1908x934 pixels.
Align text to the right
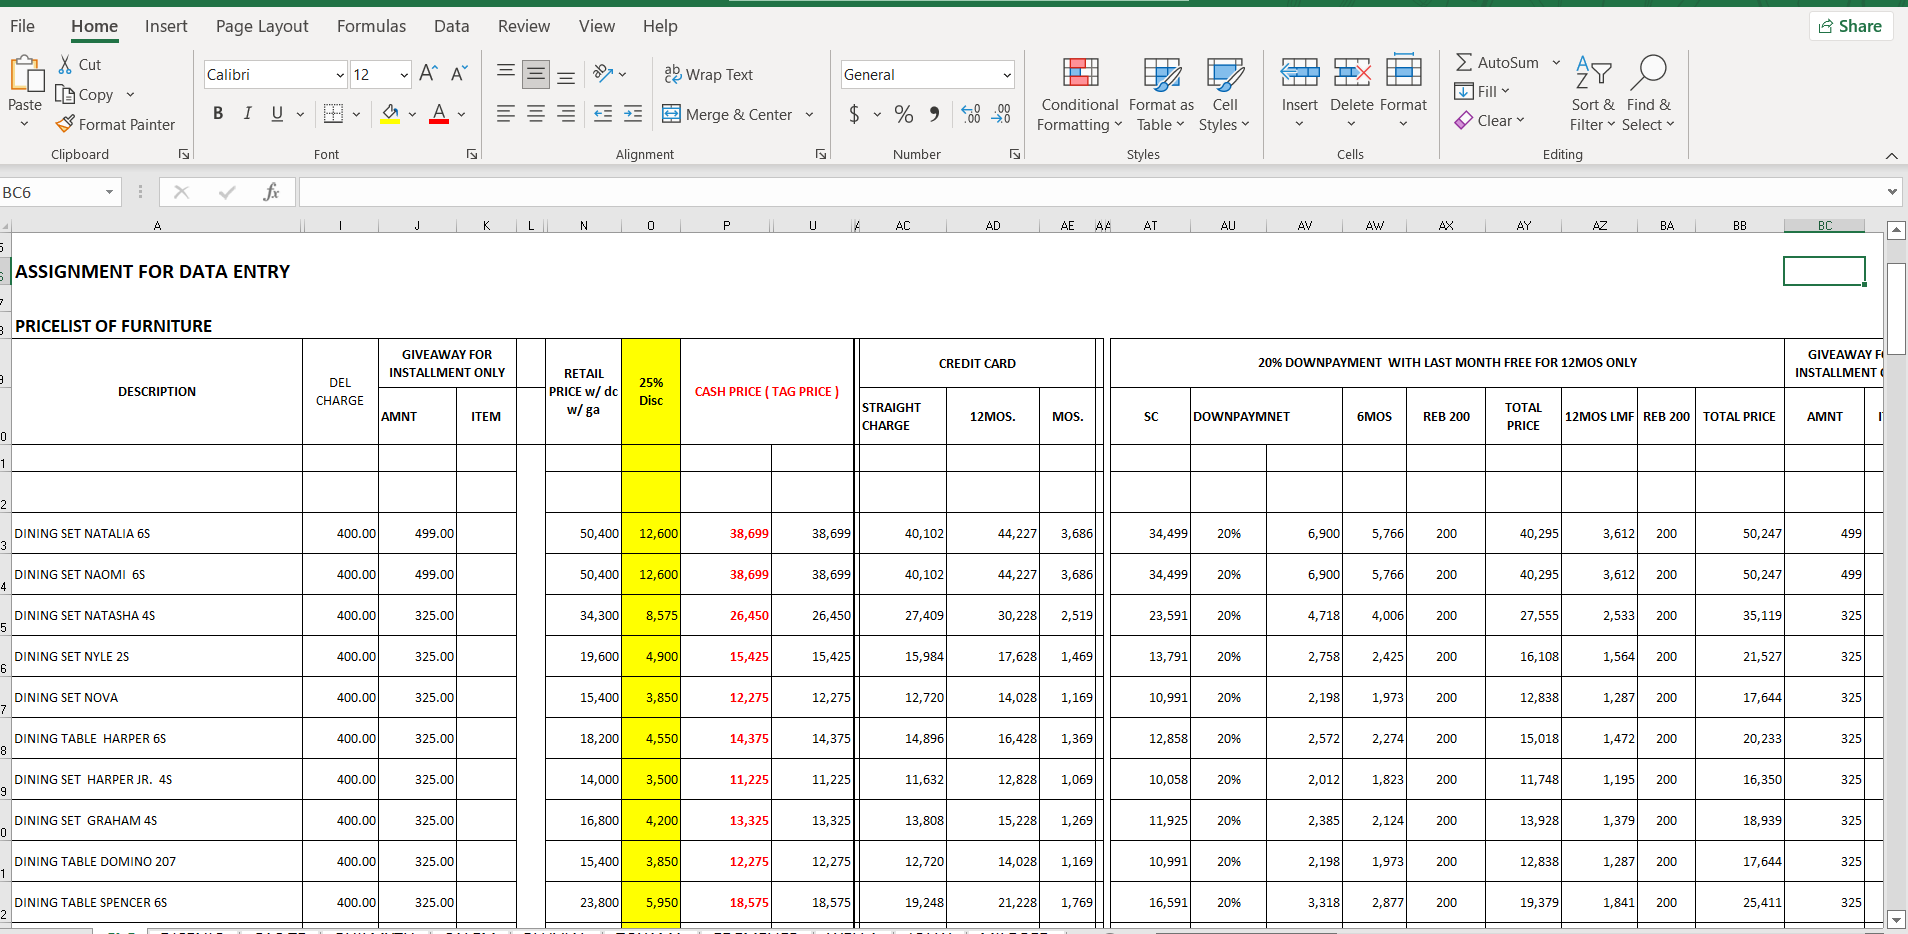click(566, 114)
